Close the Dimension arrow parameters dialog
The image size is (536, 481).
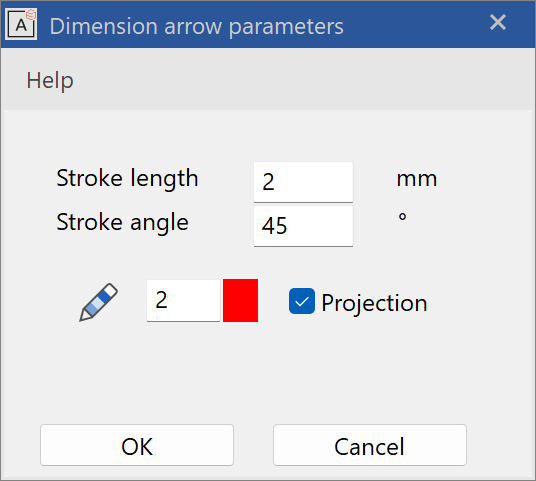click(x=498, y=23)
